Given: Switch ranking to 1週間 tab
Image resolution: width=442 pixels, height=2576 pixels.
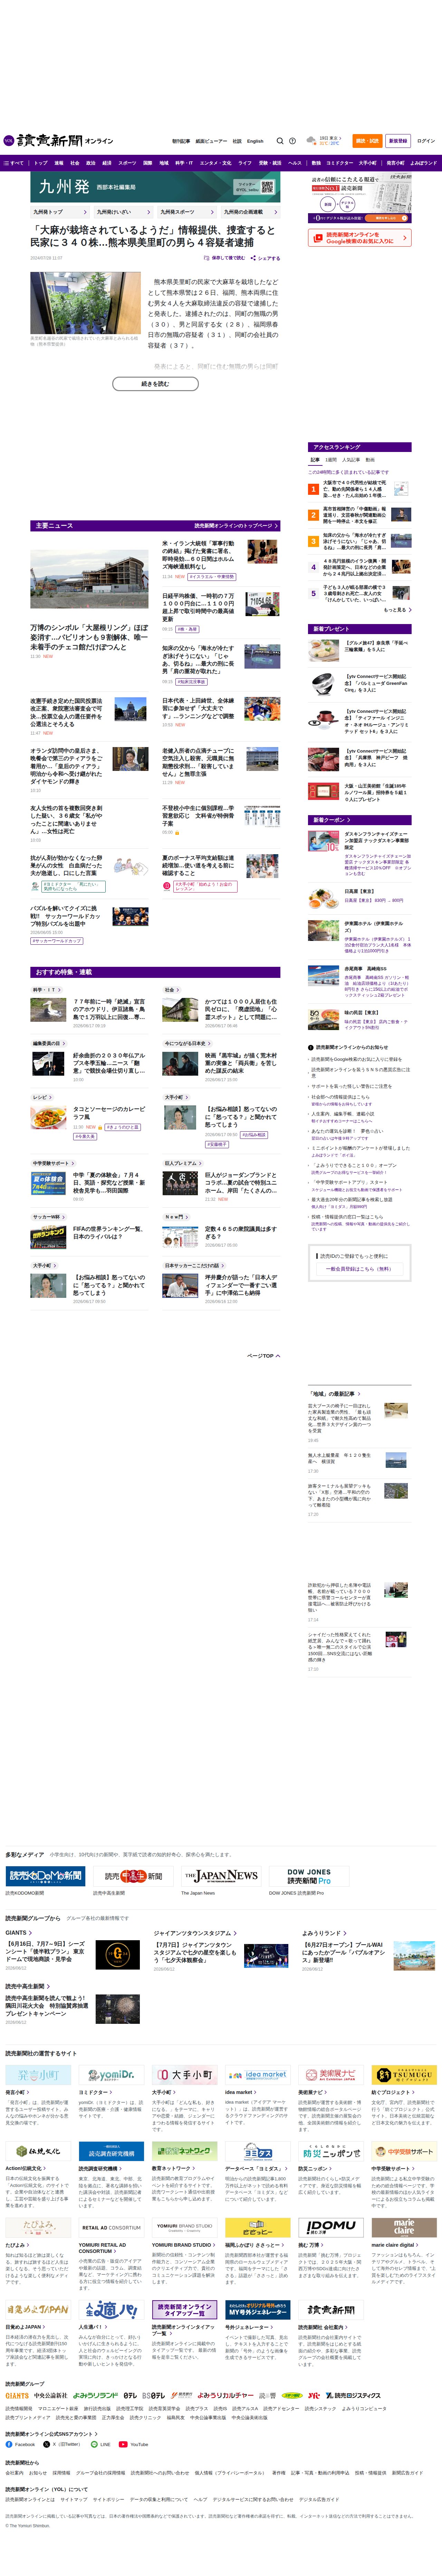Looking at the screenshot, I should coord(331,460).
